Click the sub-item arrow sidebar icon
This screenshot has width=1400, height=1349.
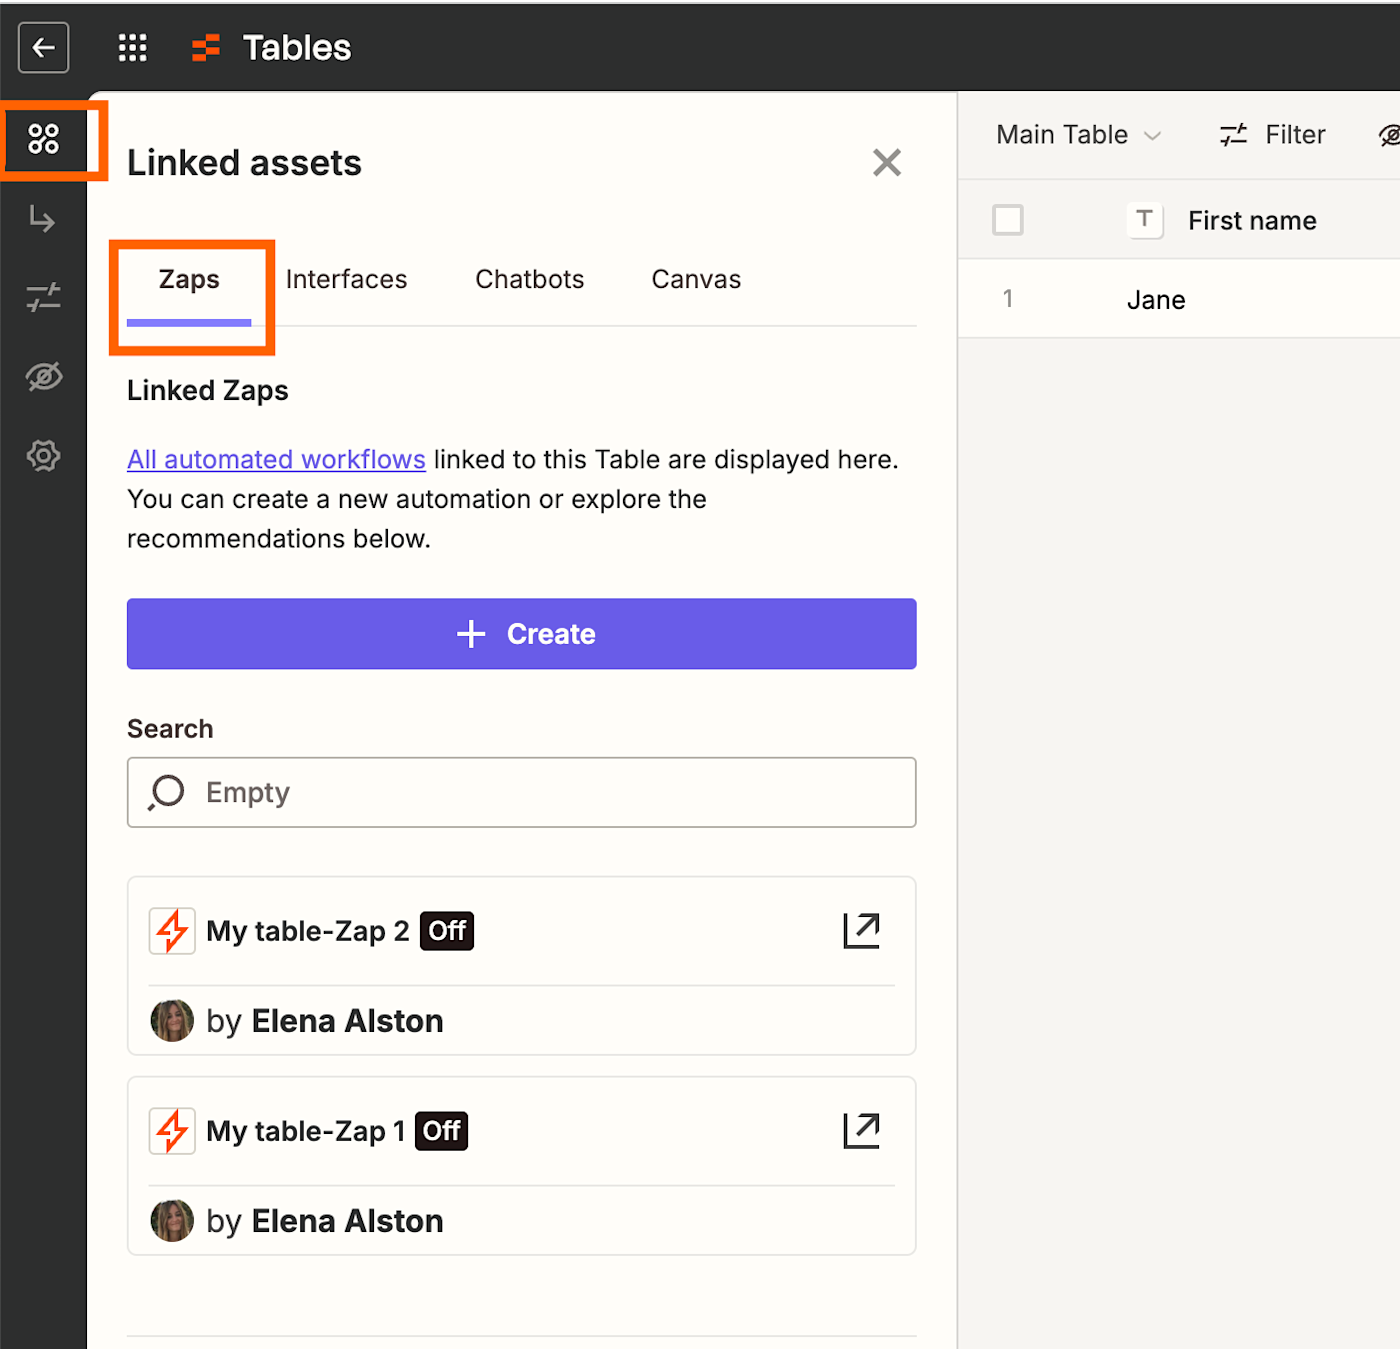point(42,218)
